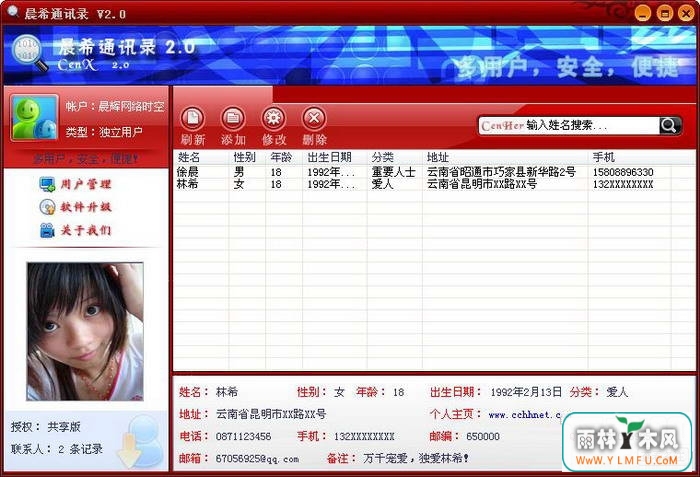
Task: Click the 添加 add contact icon
Action: tap(233, 118)
